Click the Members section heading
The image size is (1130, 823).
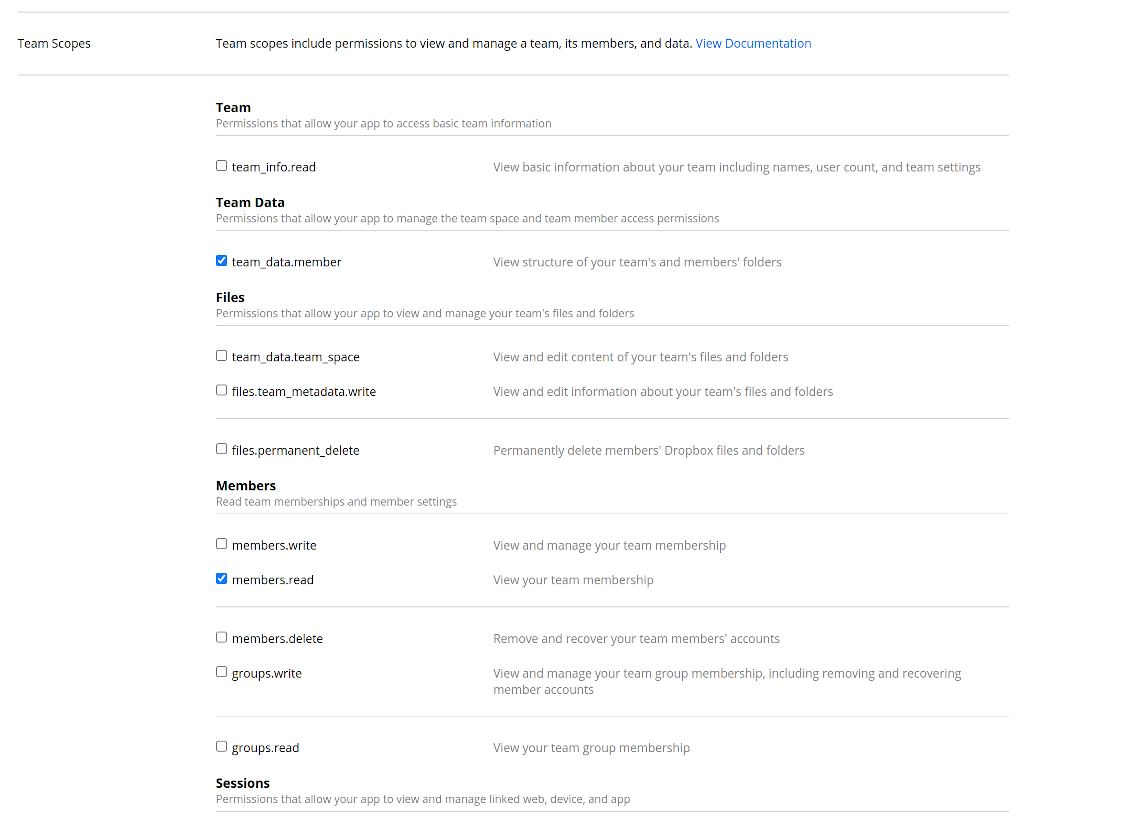point(246,486)
